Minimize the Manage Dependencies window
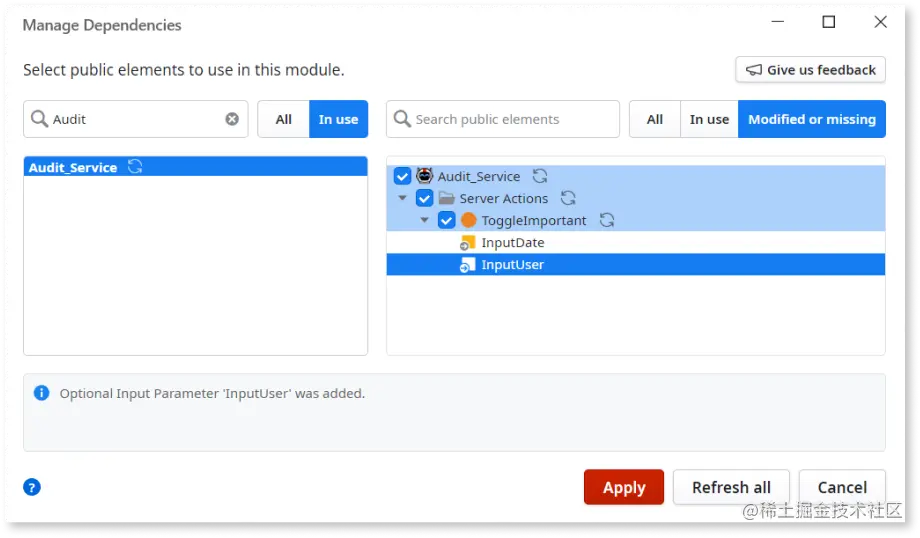The width and height of the screenshot is (920, 538). click(x=777, y=22)
